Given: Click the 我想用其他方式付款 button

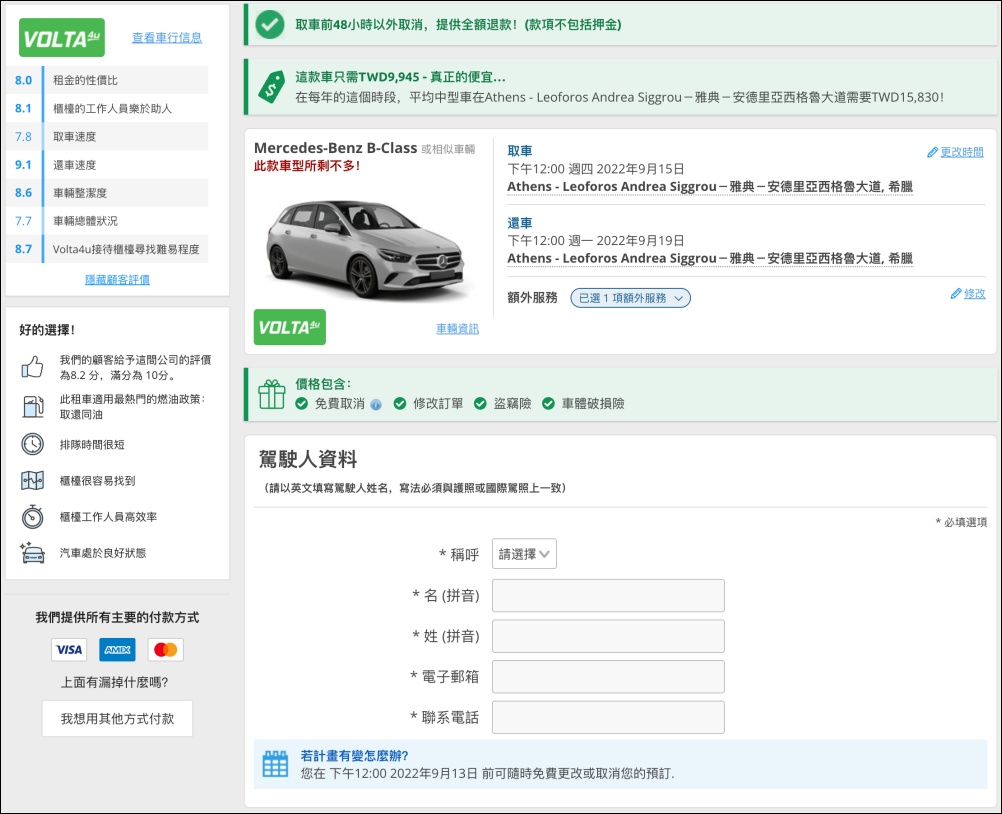Looking at the screenshot, I should pos(118,719).
